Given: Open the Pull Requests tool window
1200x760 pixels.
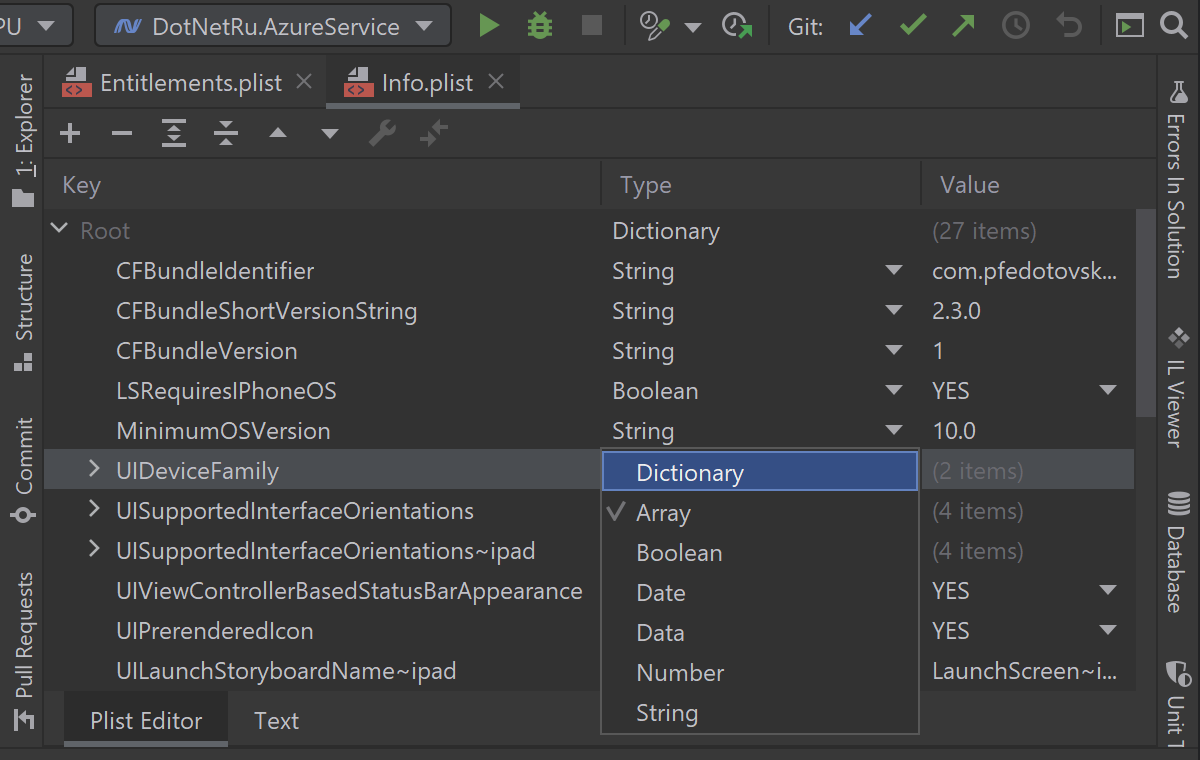Looking at the screenshot, I should [22, 650].
